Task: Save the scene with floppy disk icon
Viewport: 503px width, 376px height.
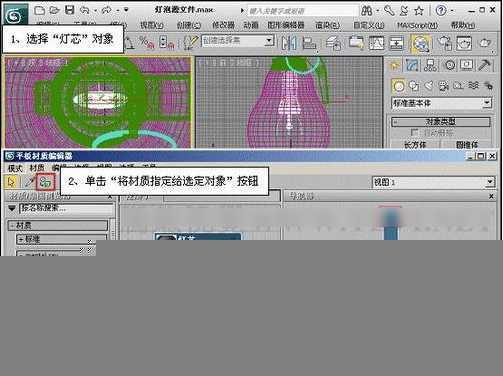Action: click(x=69, y=10)
